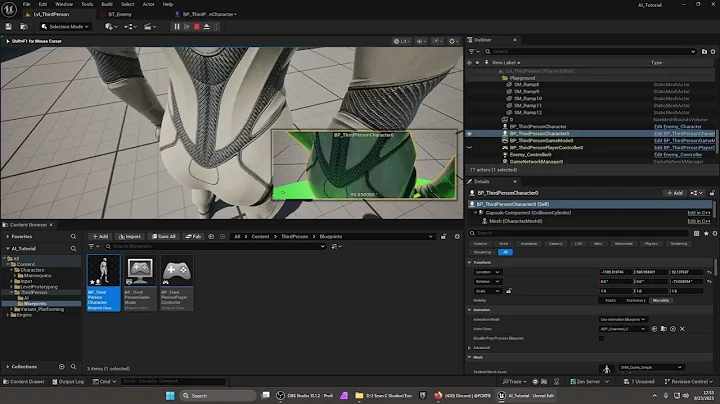Viewport: 720px width, 404px height.
Task: Select the All category filter in Details
Action: (x=505, y=252)
